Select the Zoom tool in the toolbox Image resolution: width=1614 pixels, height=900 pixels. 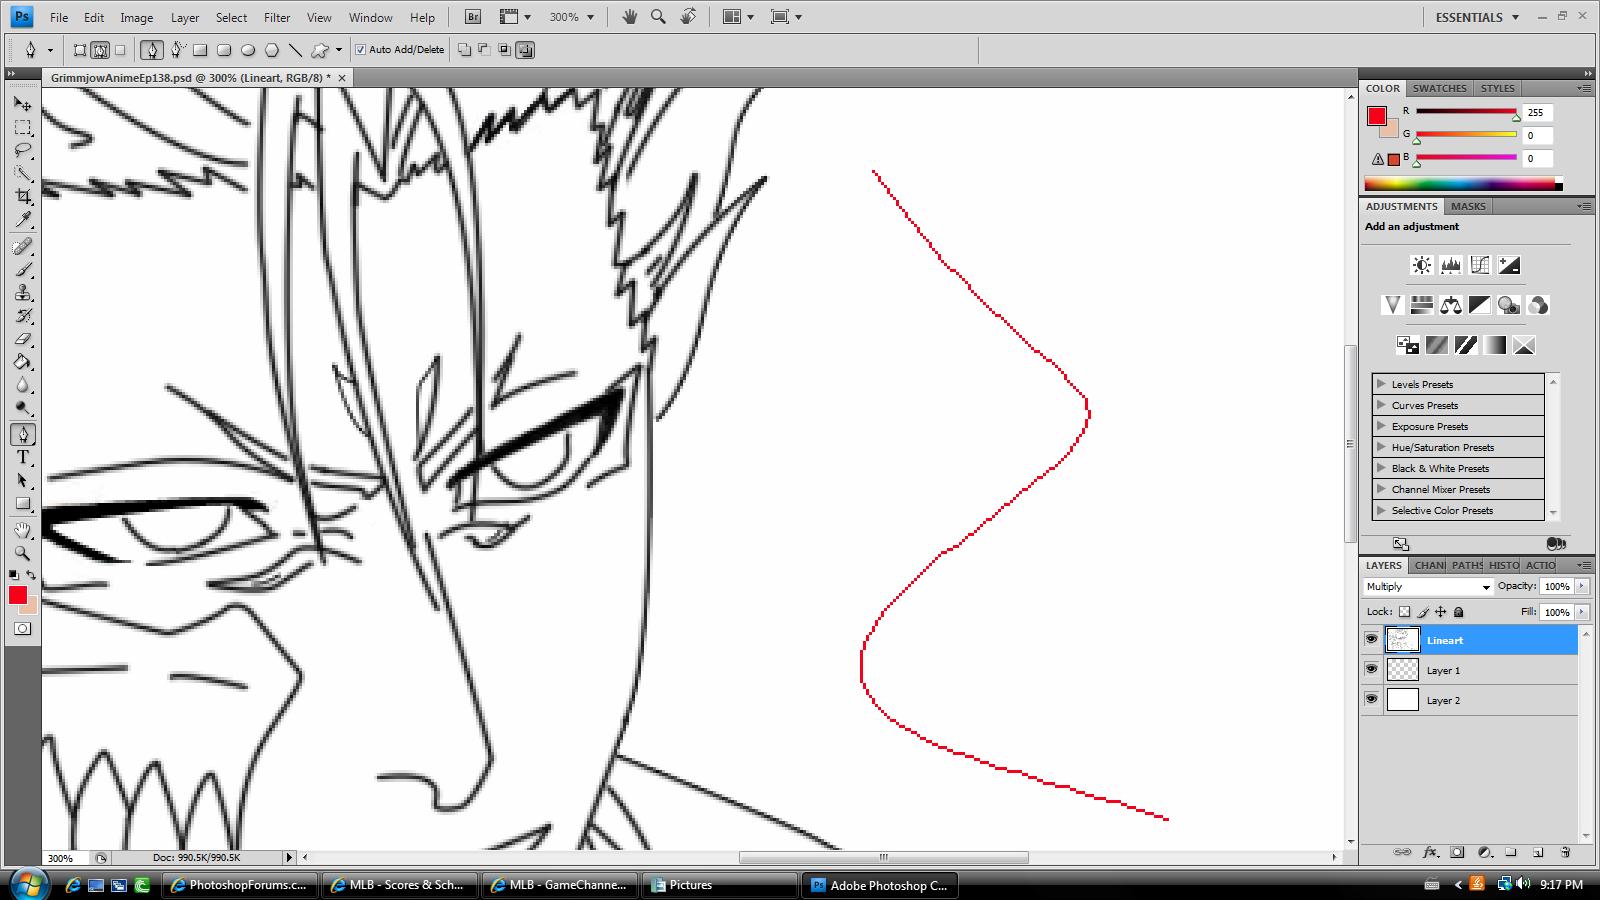(x=23, y=553)
